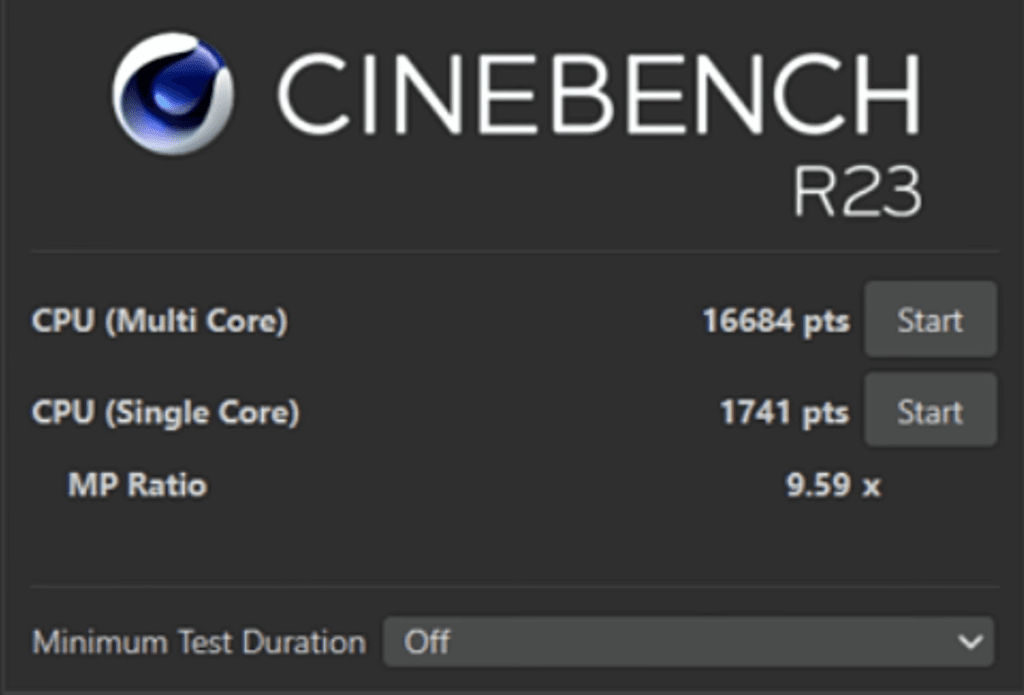Click the separator line above Minimum Test Duration
This screenshot has width=1024, height=695.
[512, 586]
